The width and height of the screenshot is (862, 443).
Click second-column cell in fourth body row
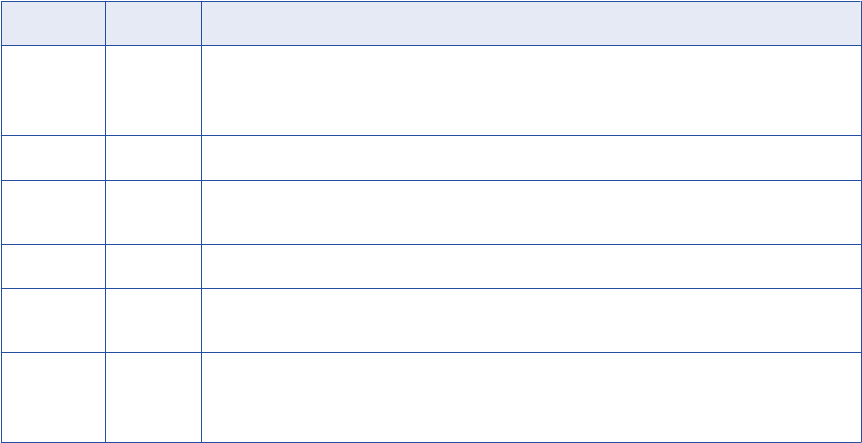(153, 266)
